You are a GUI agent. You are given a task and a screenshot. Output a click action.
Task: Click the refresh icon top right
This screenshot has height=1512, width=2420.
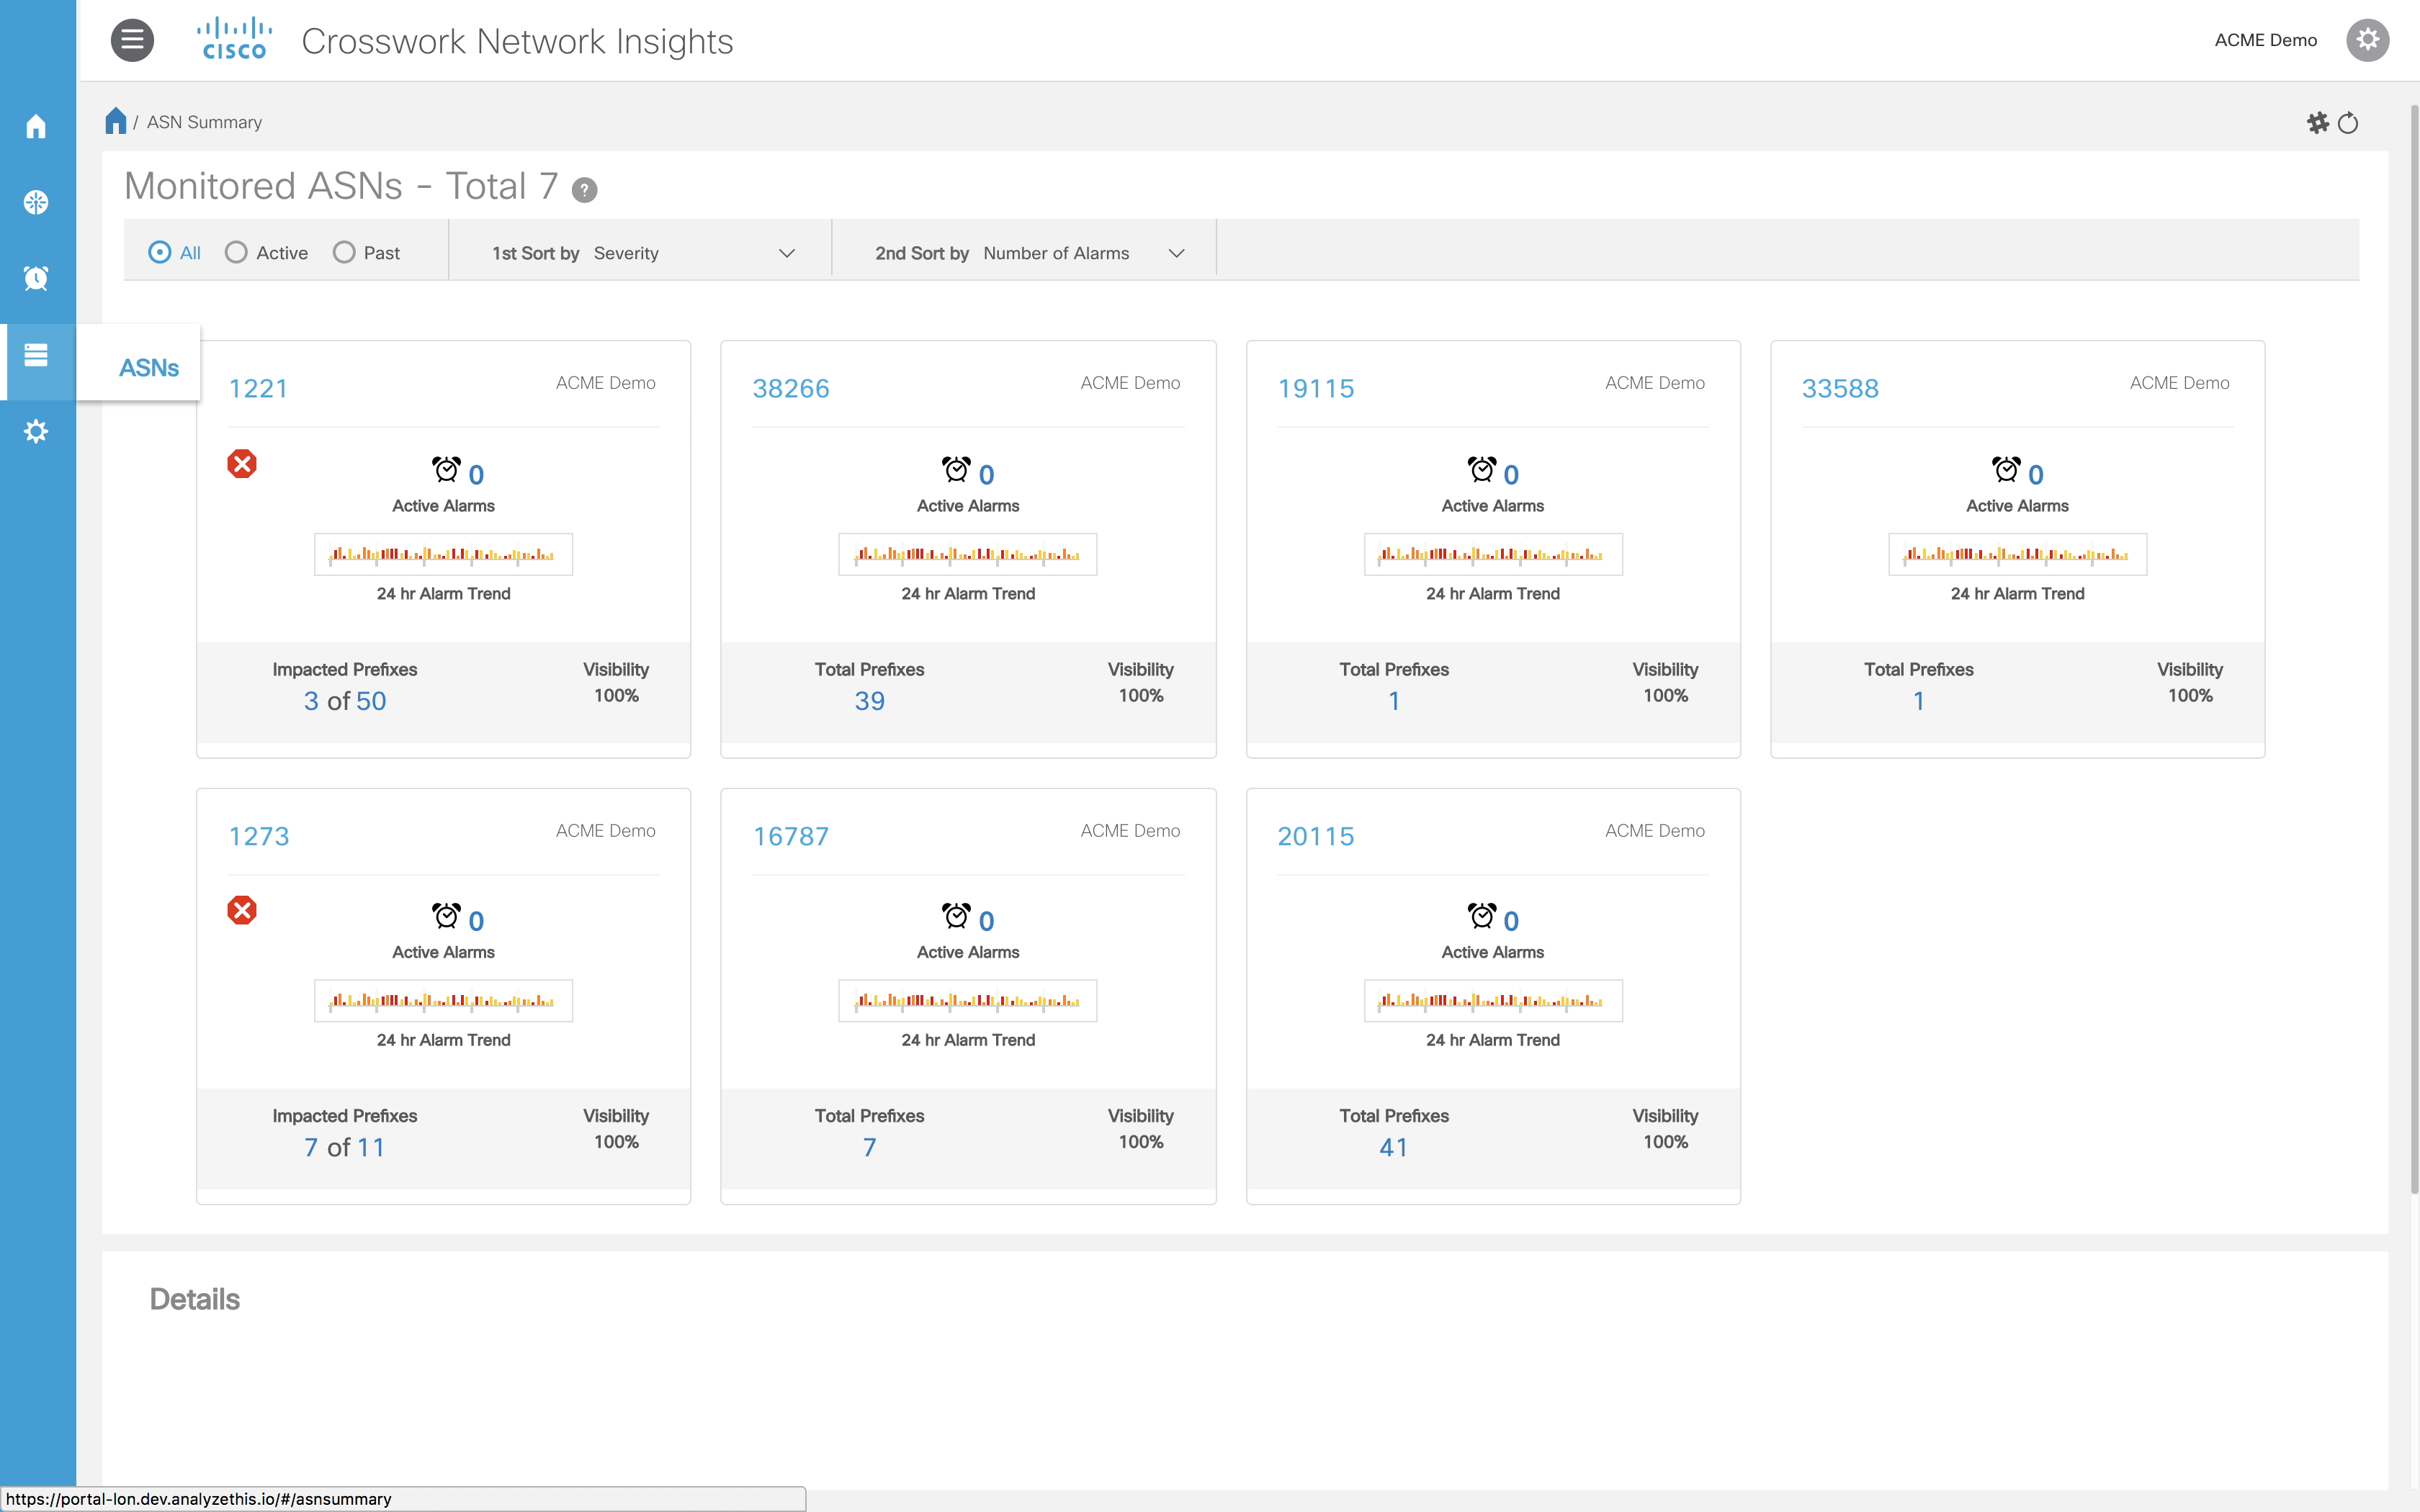(x=2348, y=123)
